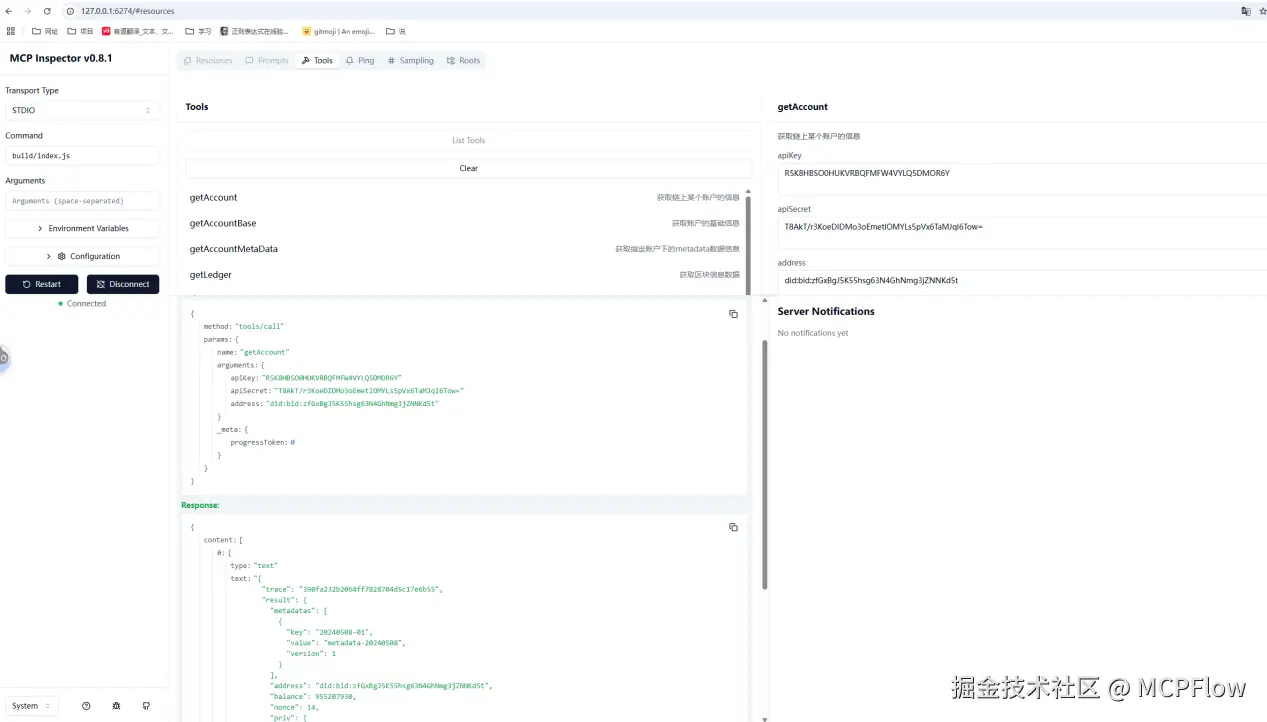The height and width of the screenshot is (722, 1267).
Task: Click the "tools/call" method value
Action: pos(261,327)
